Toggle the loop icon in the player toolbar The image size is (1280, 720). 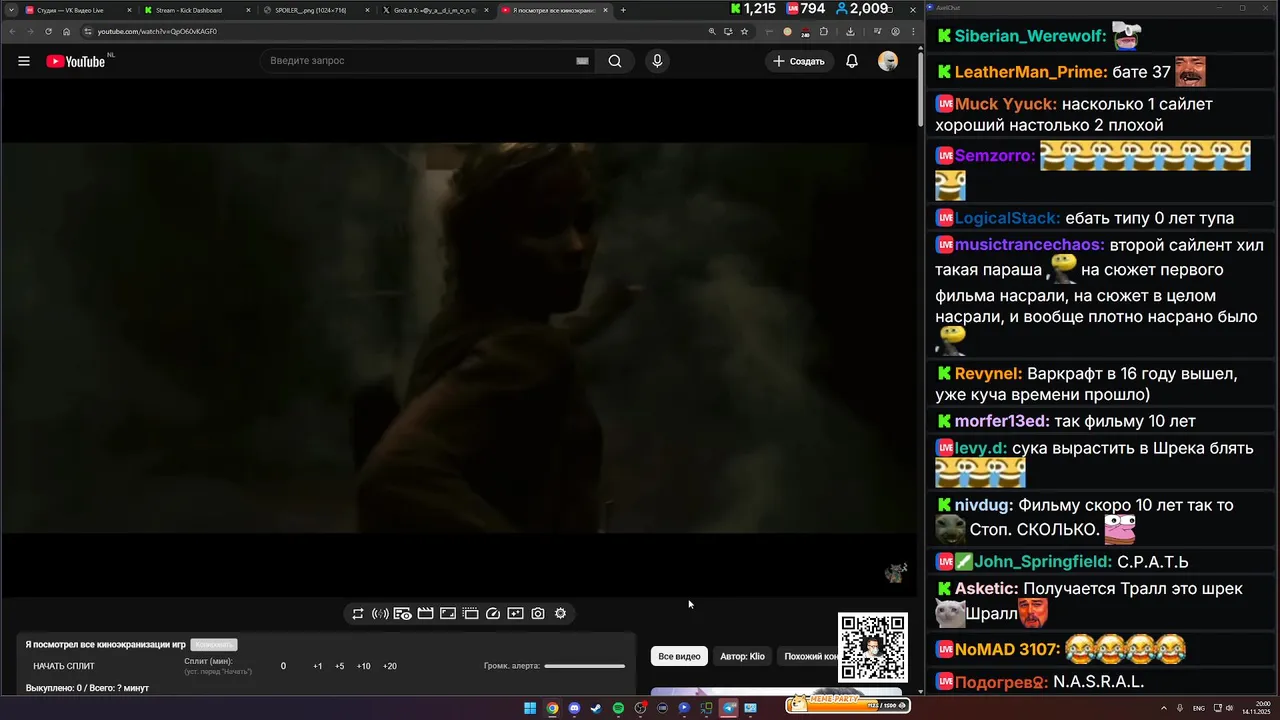click(x=358, y=614)
